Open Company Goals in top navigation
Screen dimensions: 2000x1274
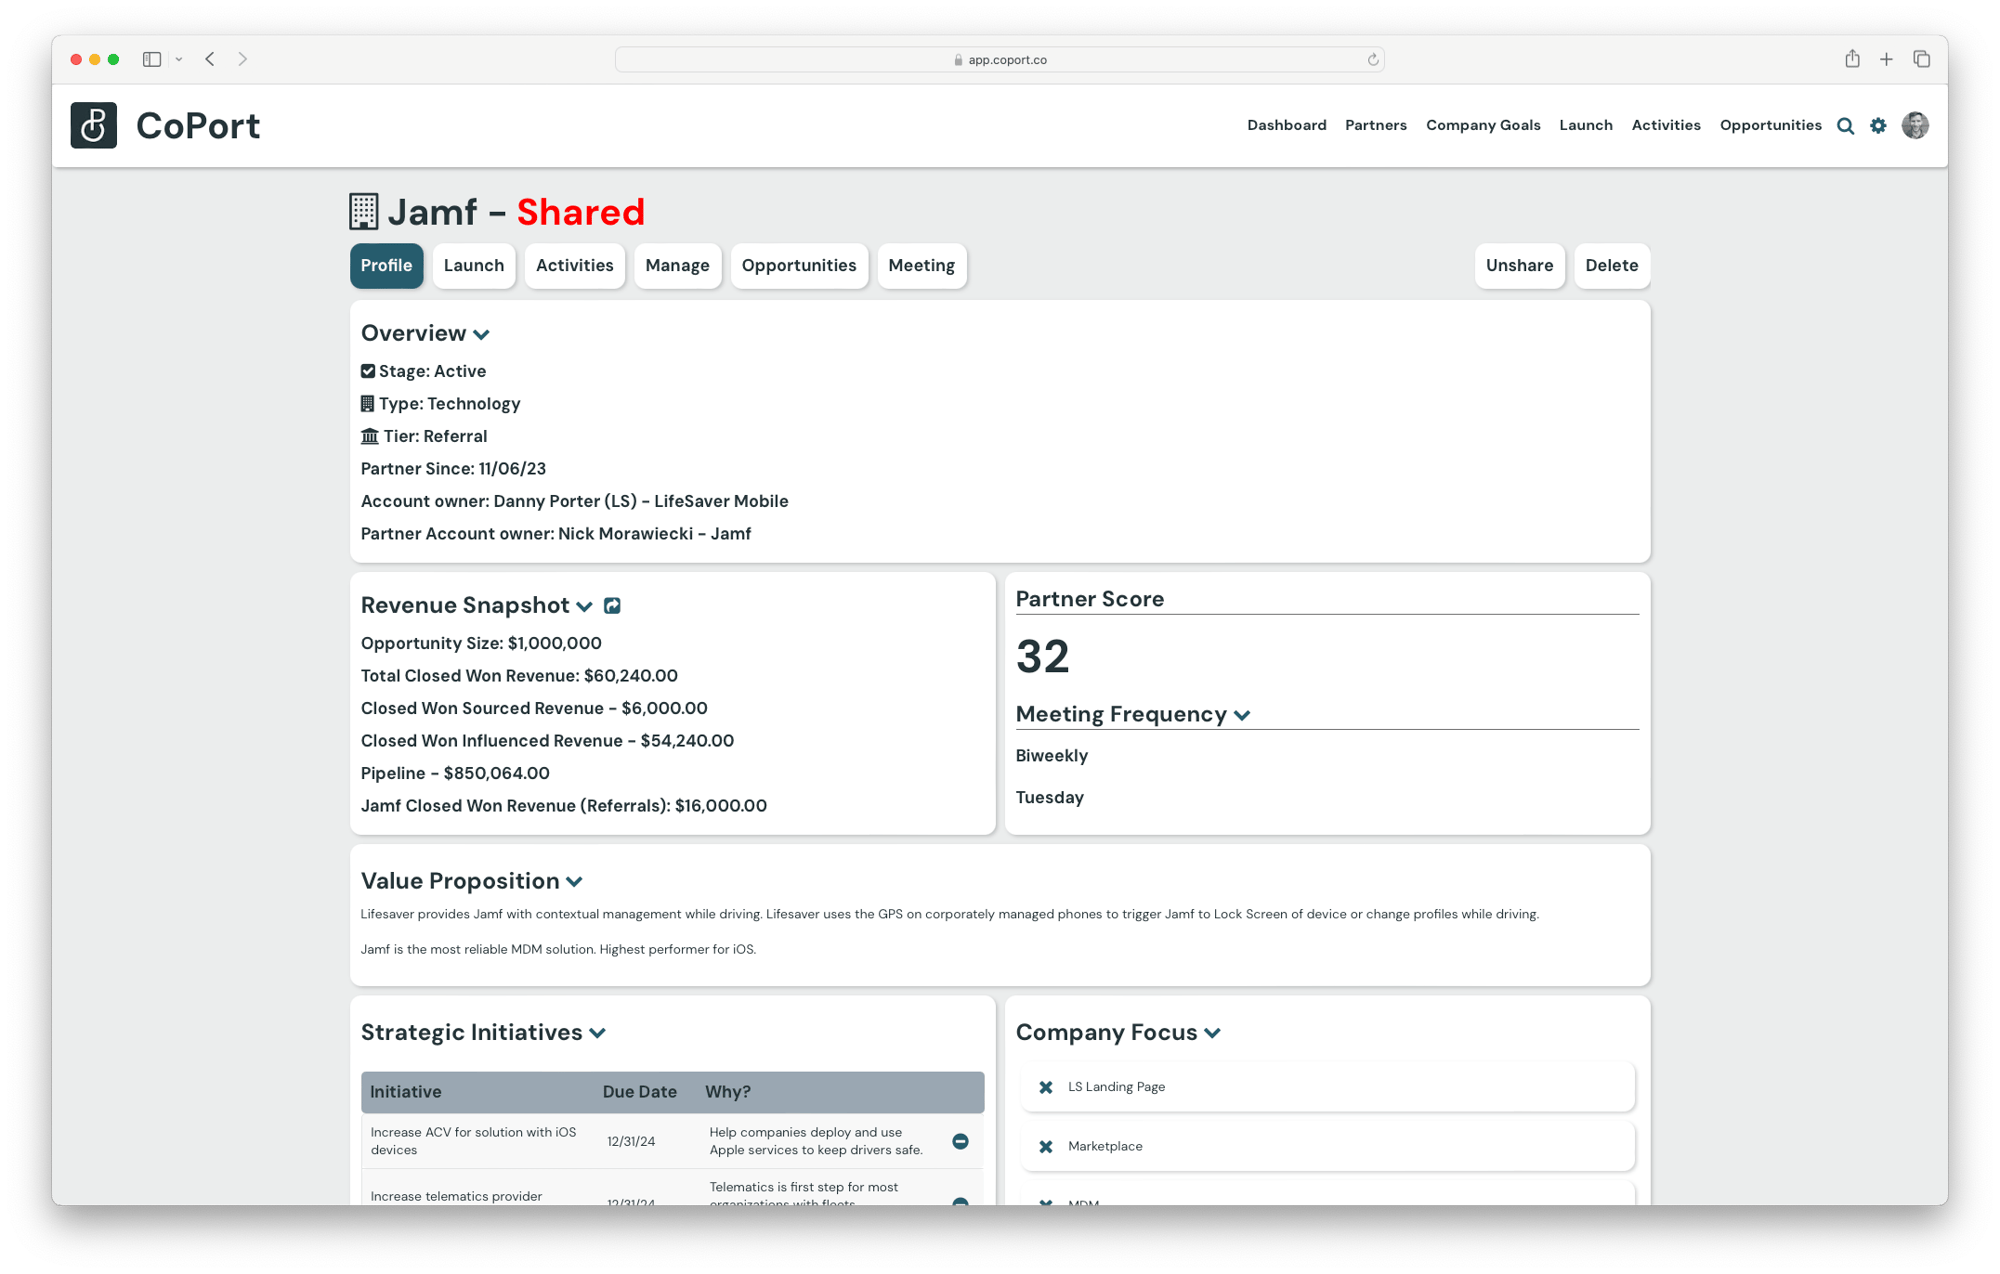(x=1483, y=125)
